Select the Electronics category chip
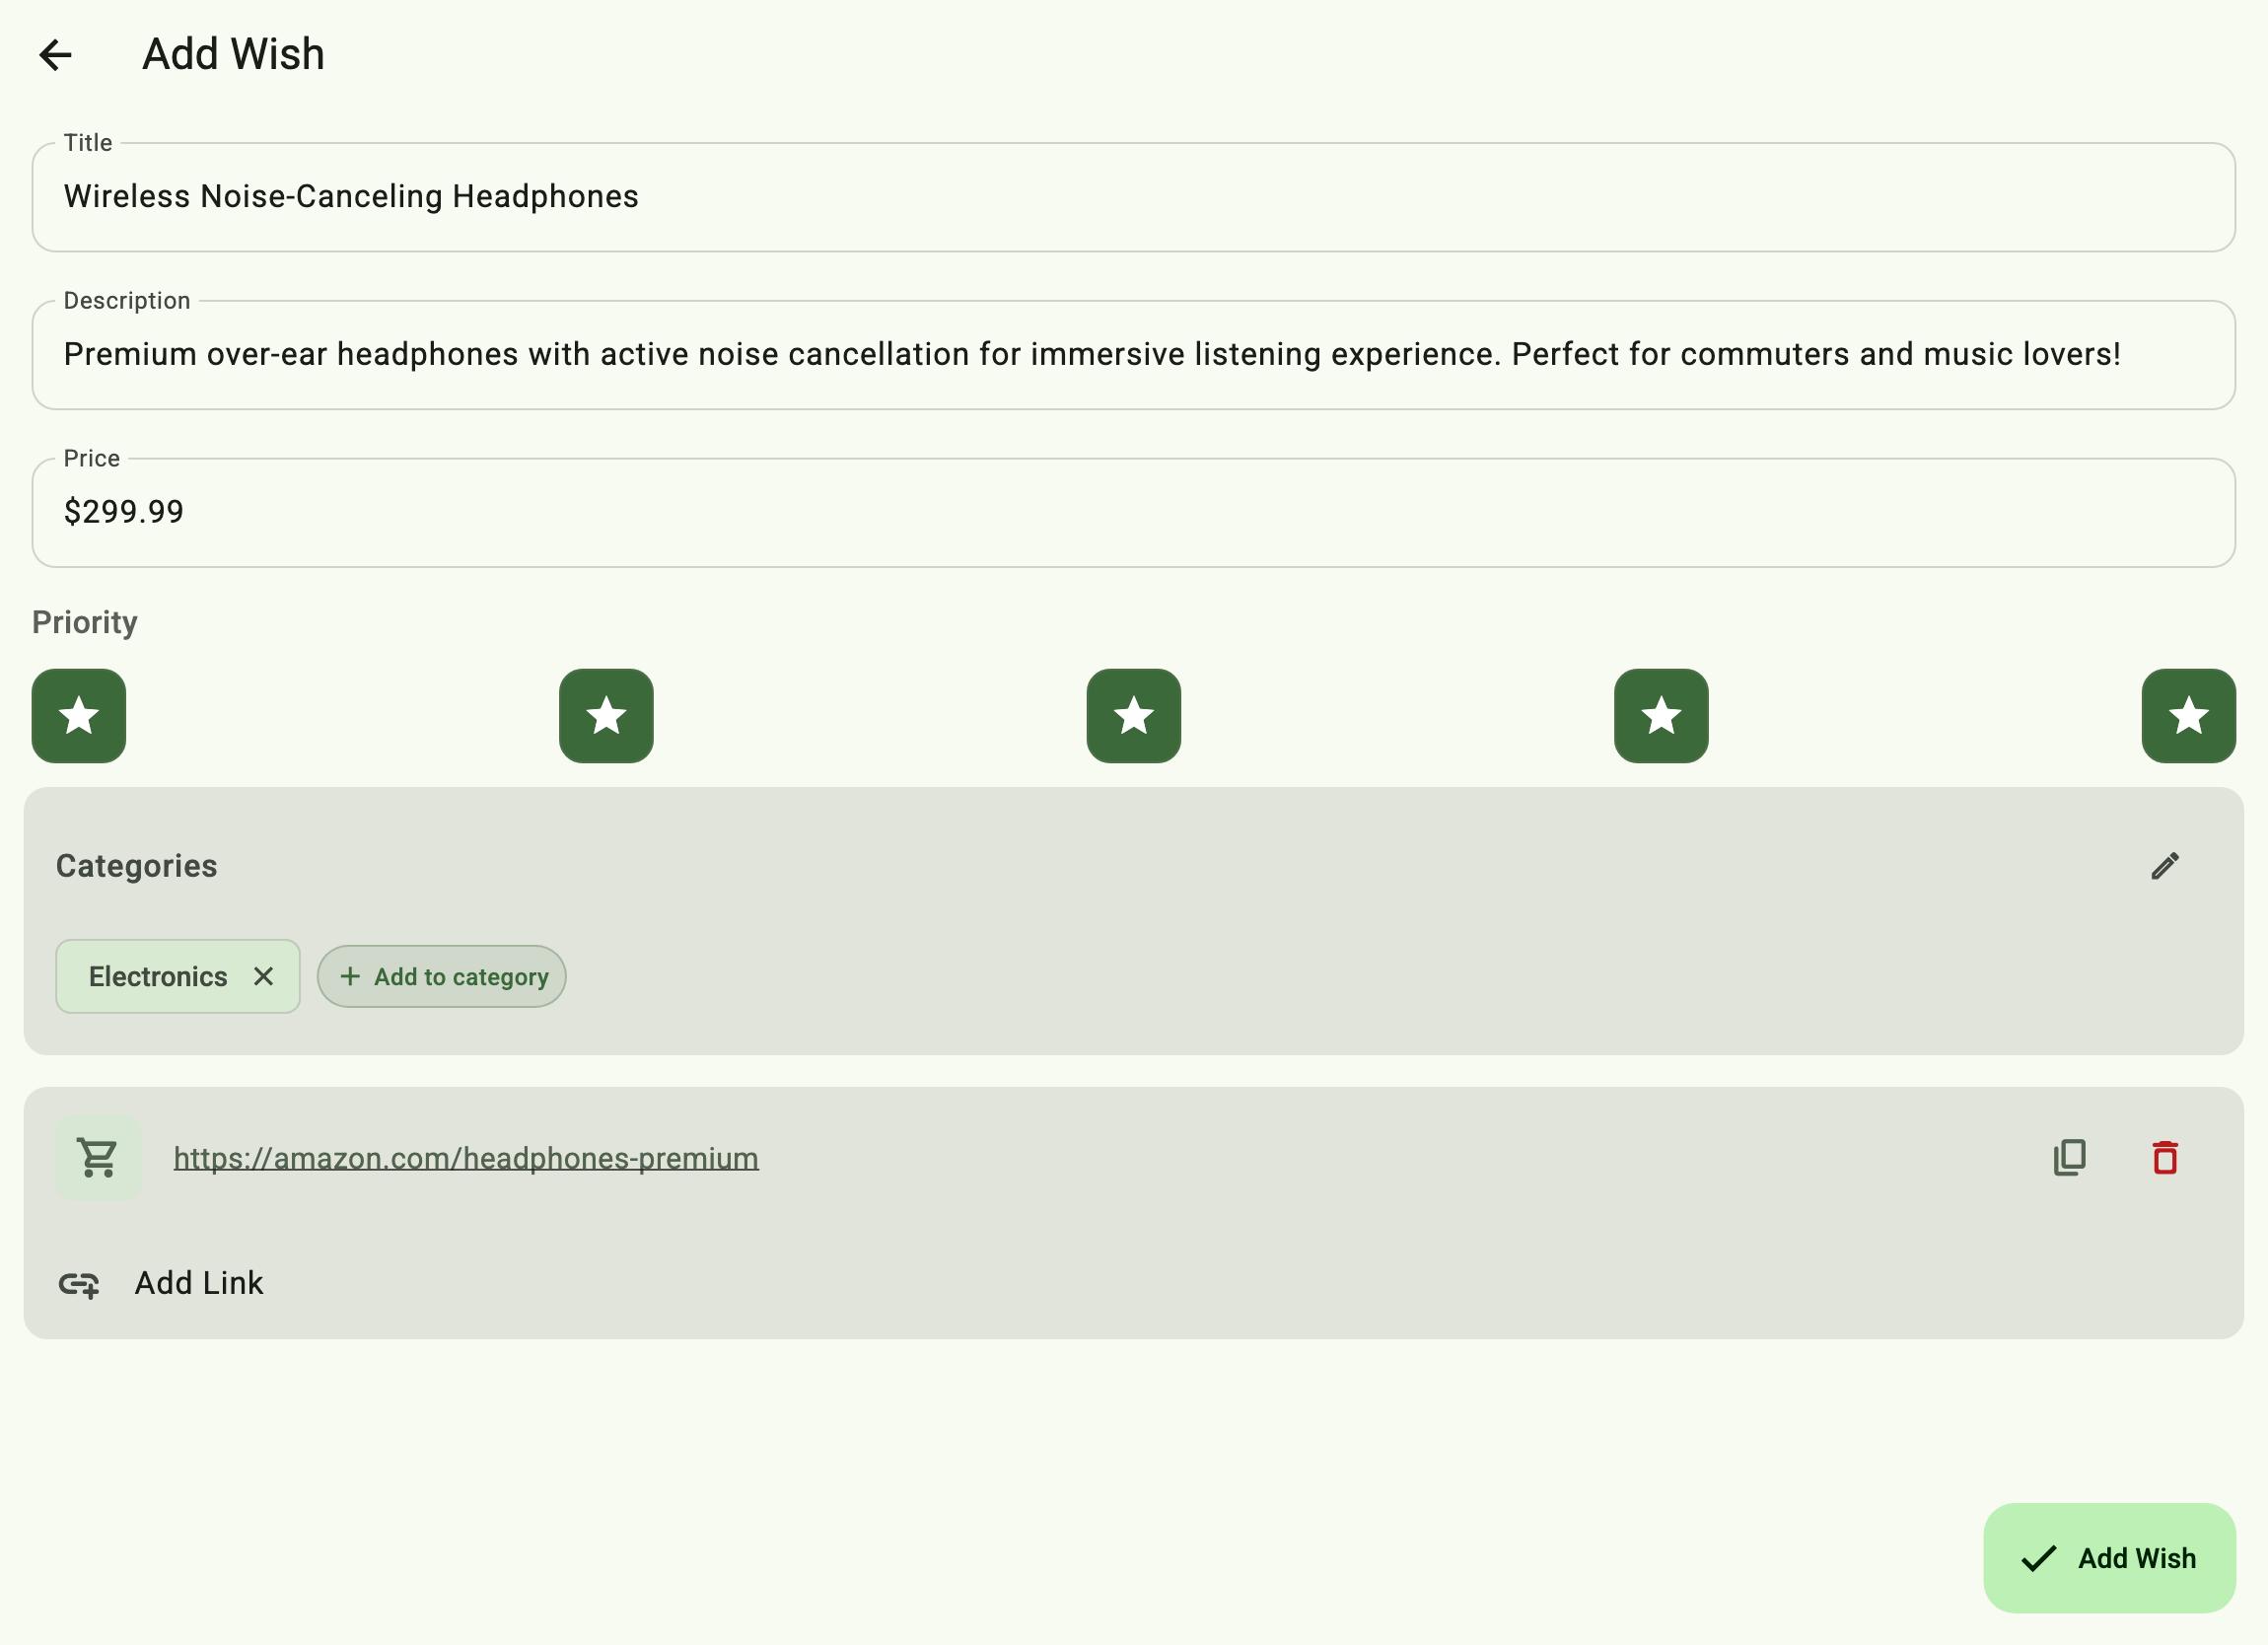This screenshot has height=1645, width=2268. point(158,976)
